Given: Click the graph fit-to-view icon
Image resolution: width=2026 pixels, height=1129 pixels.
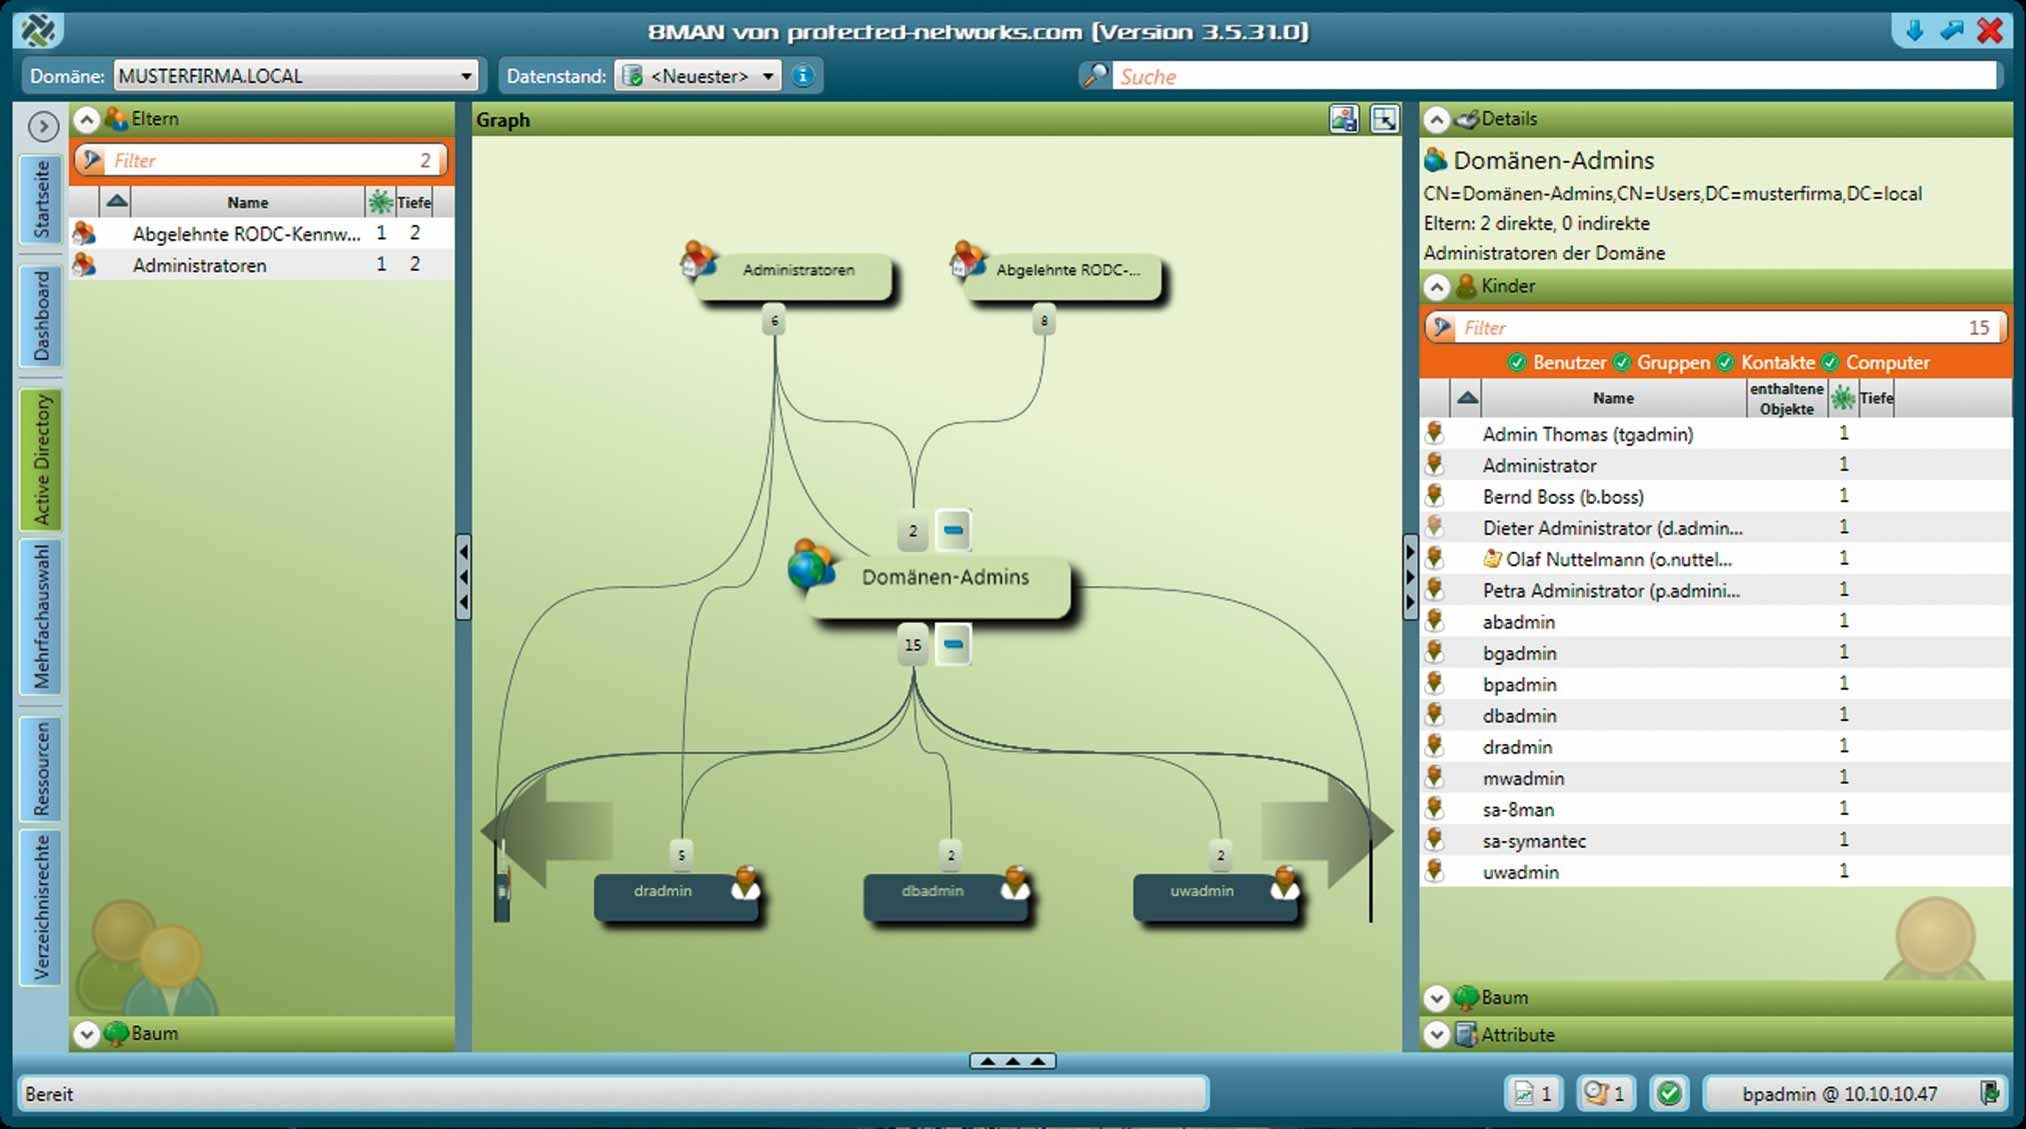Looking at the screenshot, I should (x=1385, y=119).
